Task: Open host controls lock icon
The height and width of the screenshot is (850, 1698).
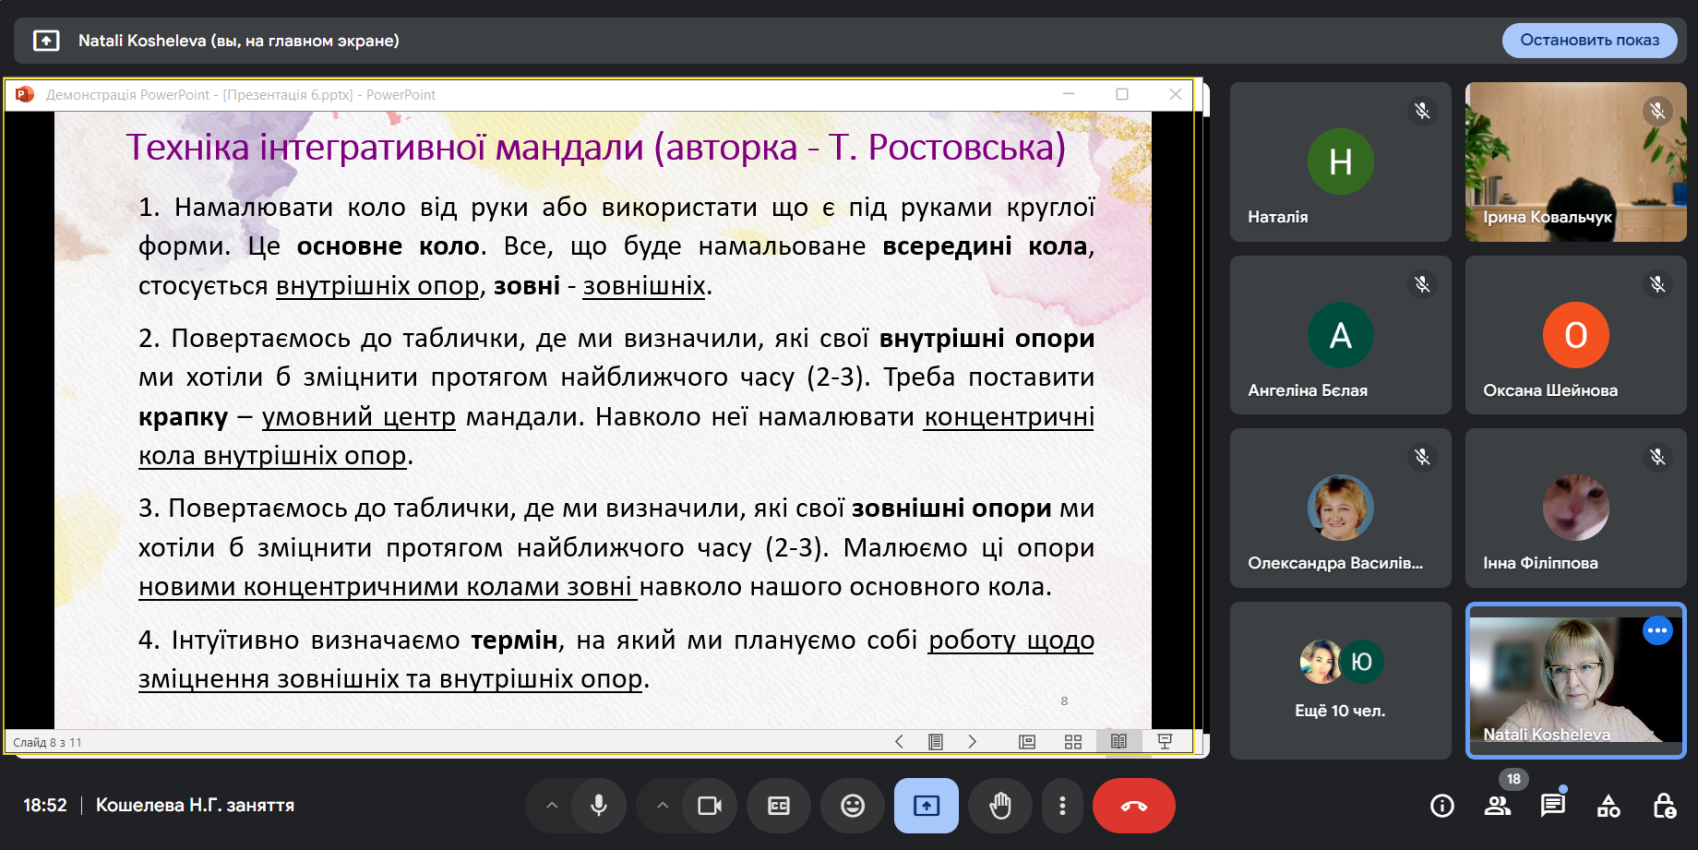Action: (x=1664, y=806)
